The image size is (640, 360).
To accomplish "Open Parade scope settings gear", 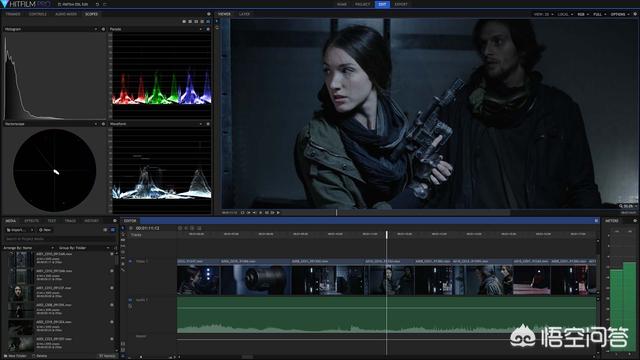I will 208,29.
